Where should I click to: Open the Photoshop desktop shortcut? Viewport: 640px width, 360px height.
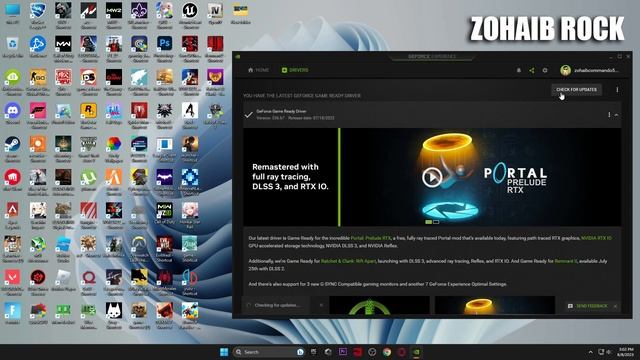(x=164, y=48)
